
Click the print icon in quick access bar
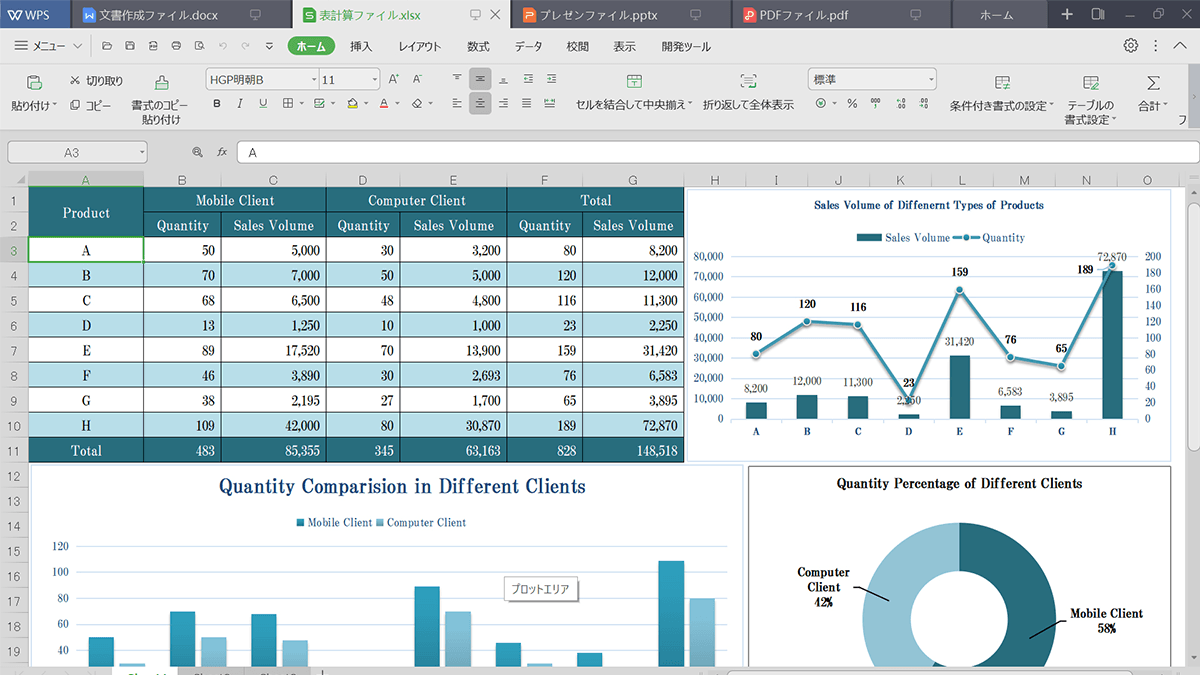pos(176,46)
